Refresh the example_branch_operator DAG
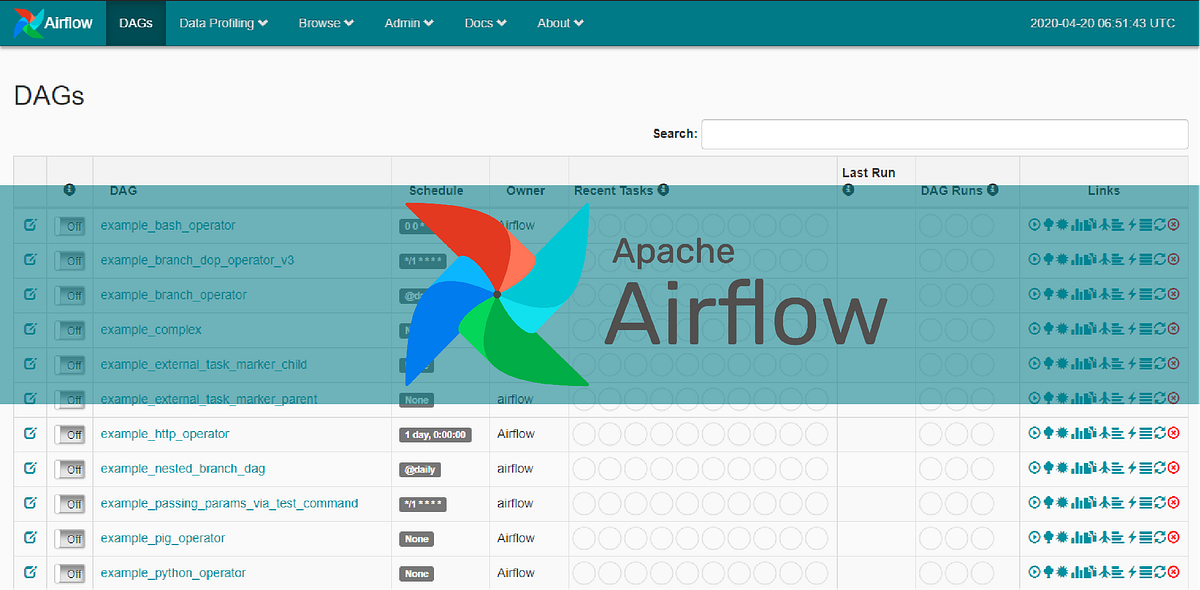Image resolution: width=1200 pixels, height=590 pixels. click(1159, 294)
